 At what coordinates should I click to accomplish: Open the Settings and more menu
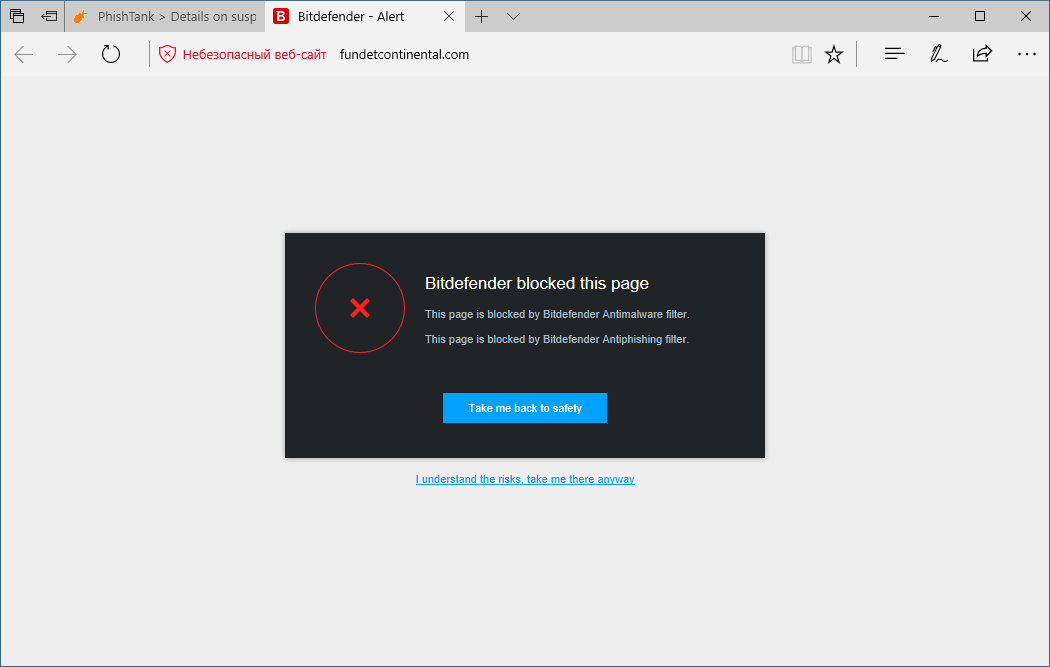coord(1027,54)
